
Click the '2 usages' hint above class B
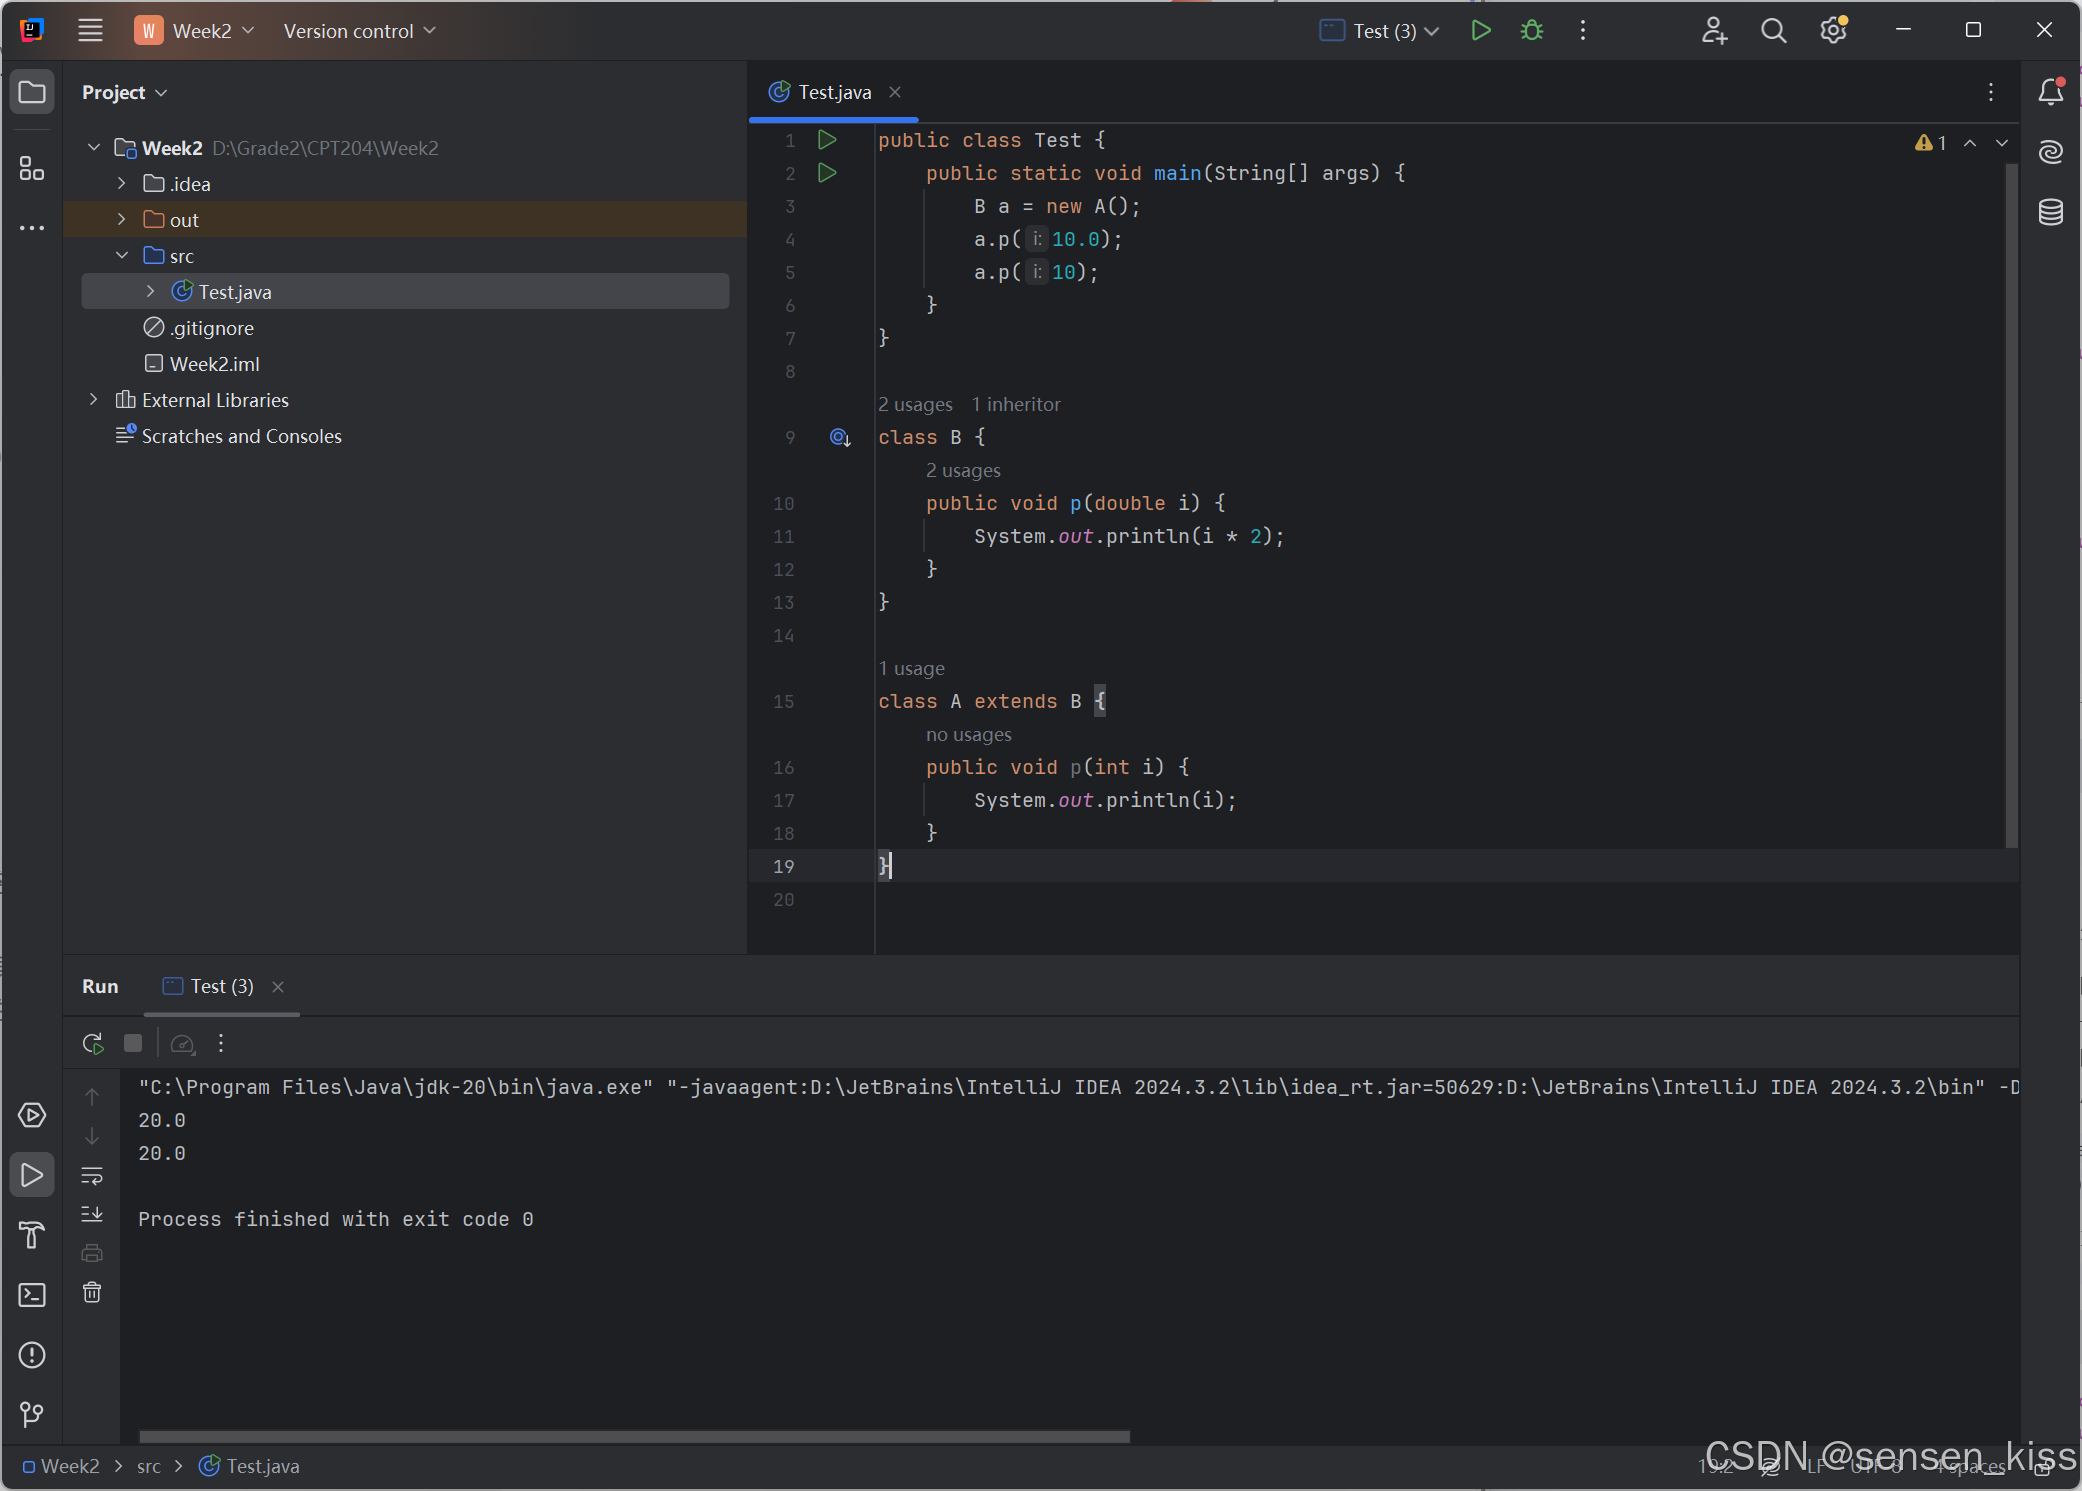pyautogui.click(x=915, y=404)
